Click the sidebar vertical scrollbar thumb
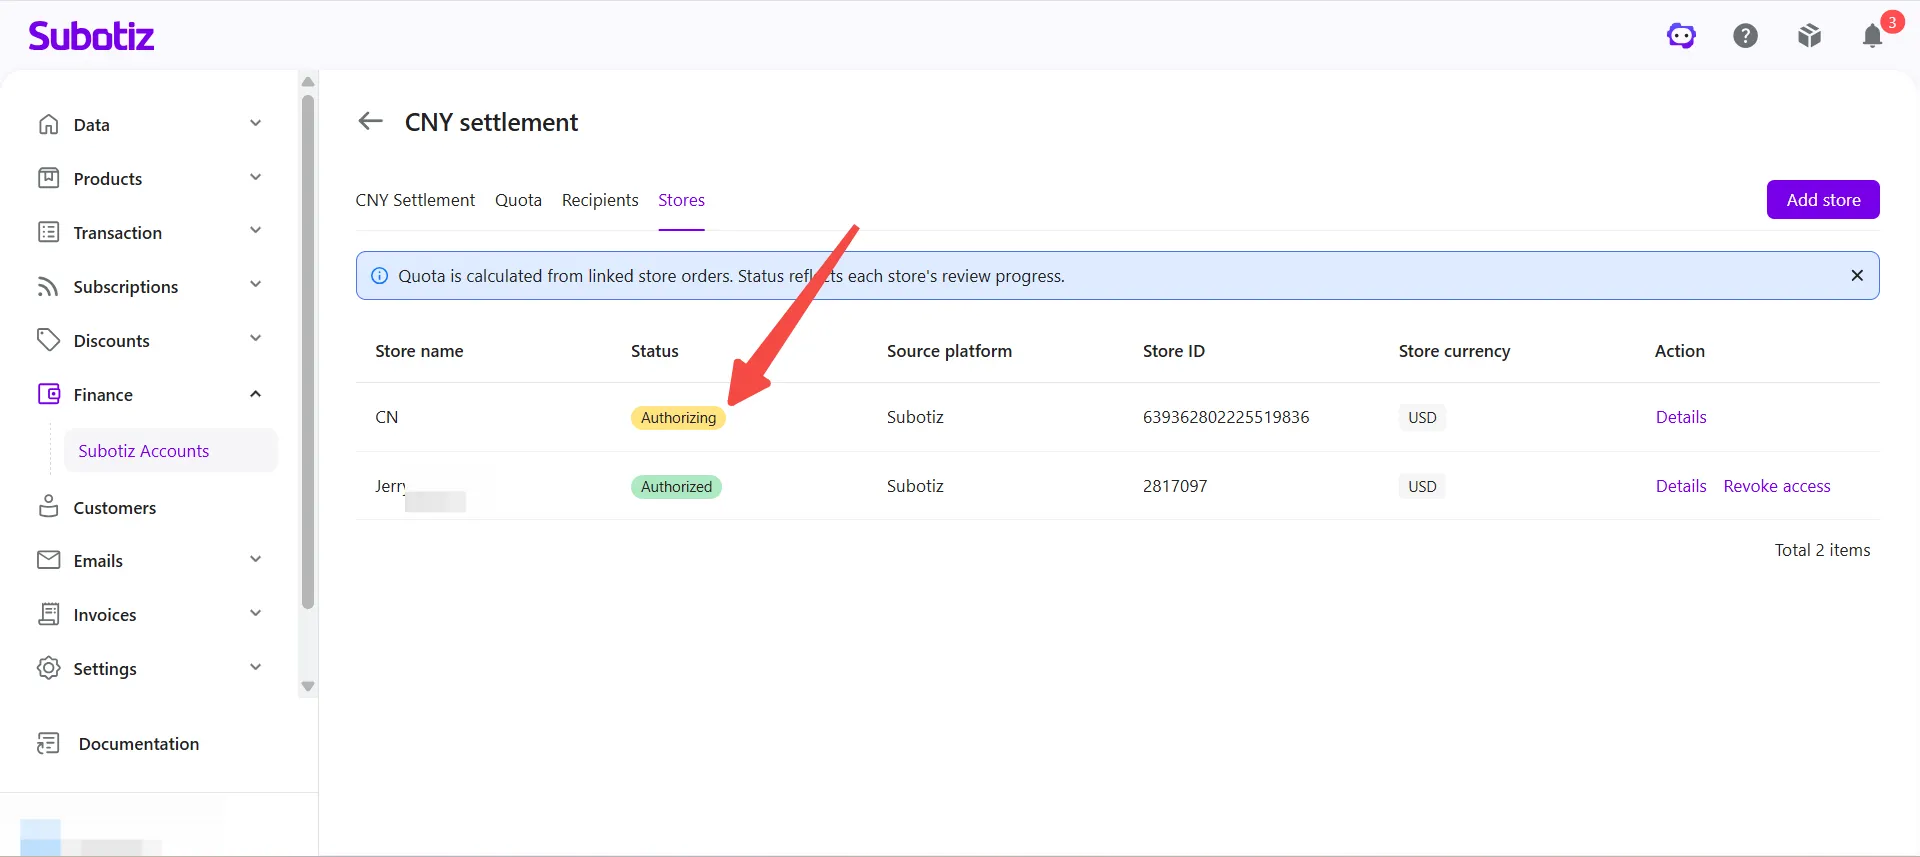Image resolution: width=1920 pixels, height=857 pixels. tap(308, 350)
